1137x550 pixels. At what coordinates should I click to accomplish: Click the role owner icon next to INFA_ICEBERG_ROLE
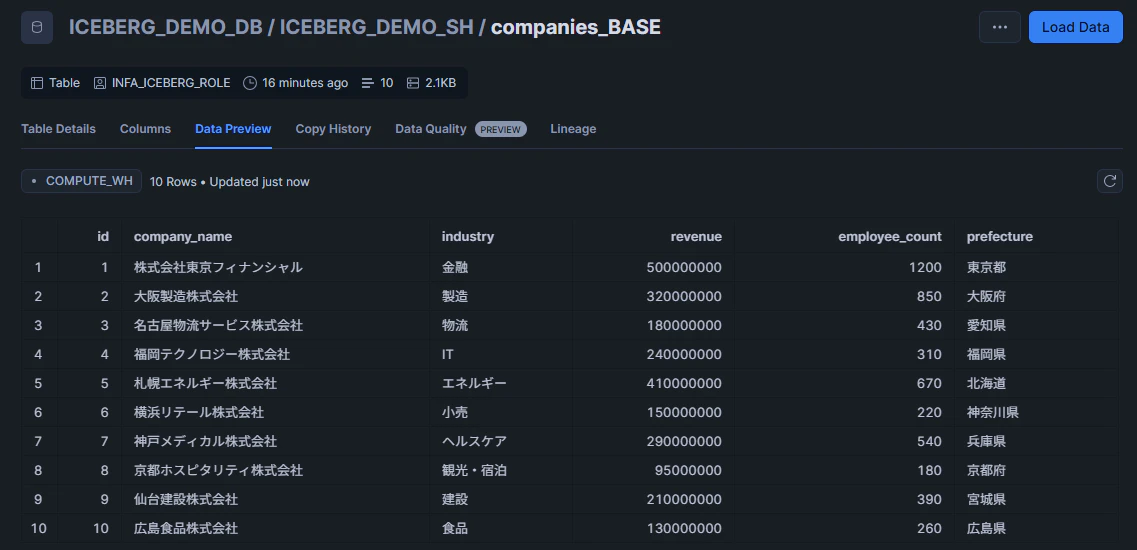100,83
